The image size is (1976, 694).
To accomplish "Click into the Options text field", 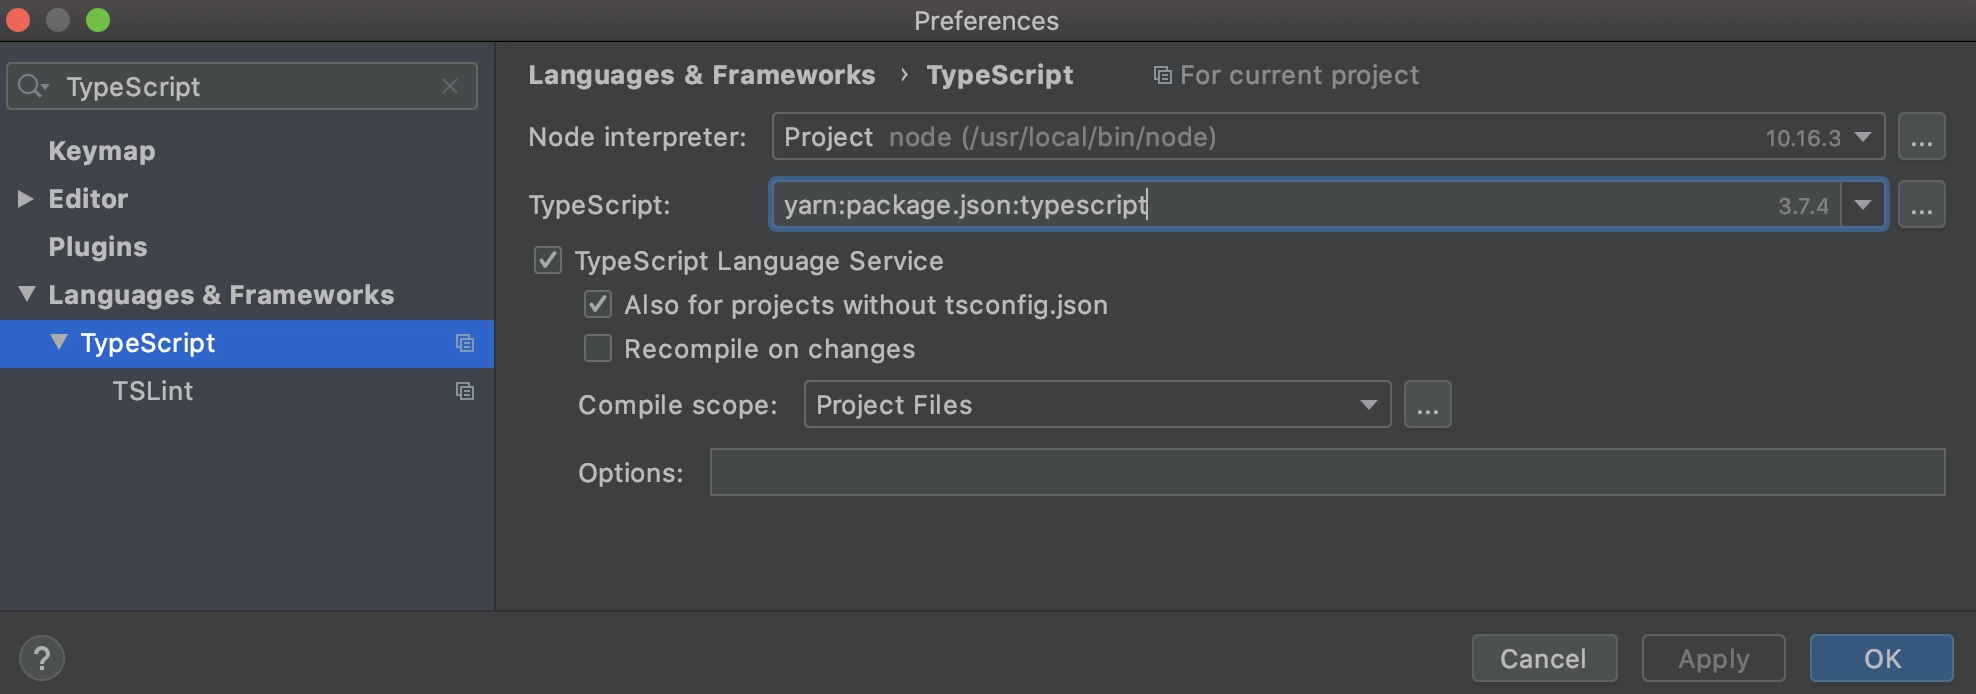I will click(x=1327, y=472).
